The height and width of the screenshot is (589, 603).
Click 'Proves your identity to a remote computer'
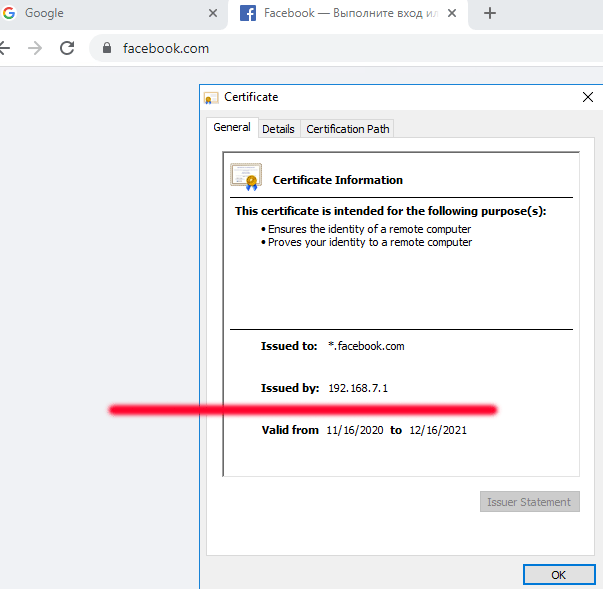click(x=370, y=242)
